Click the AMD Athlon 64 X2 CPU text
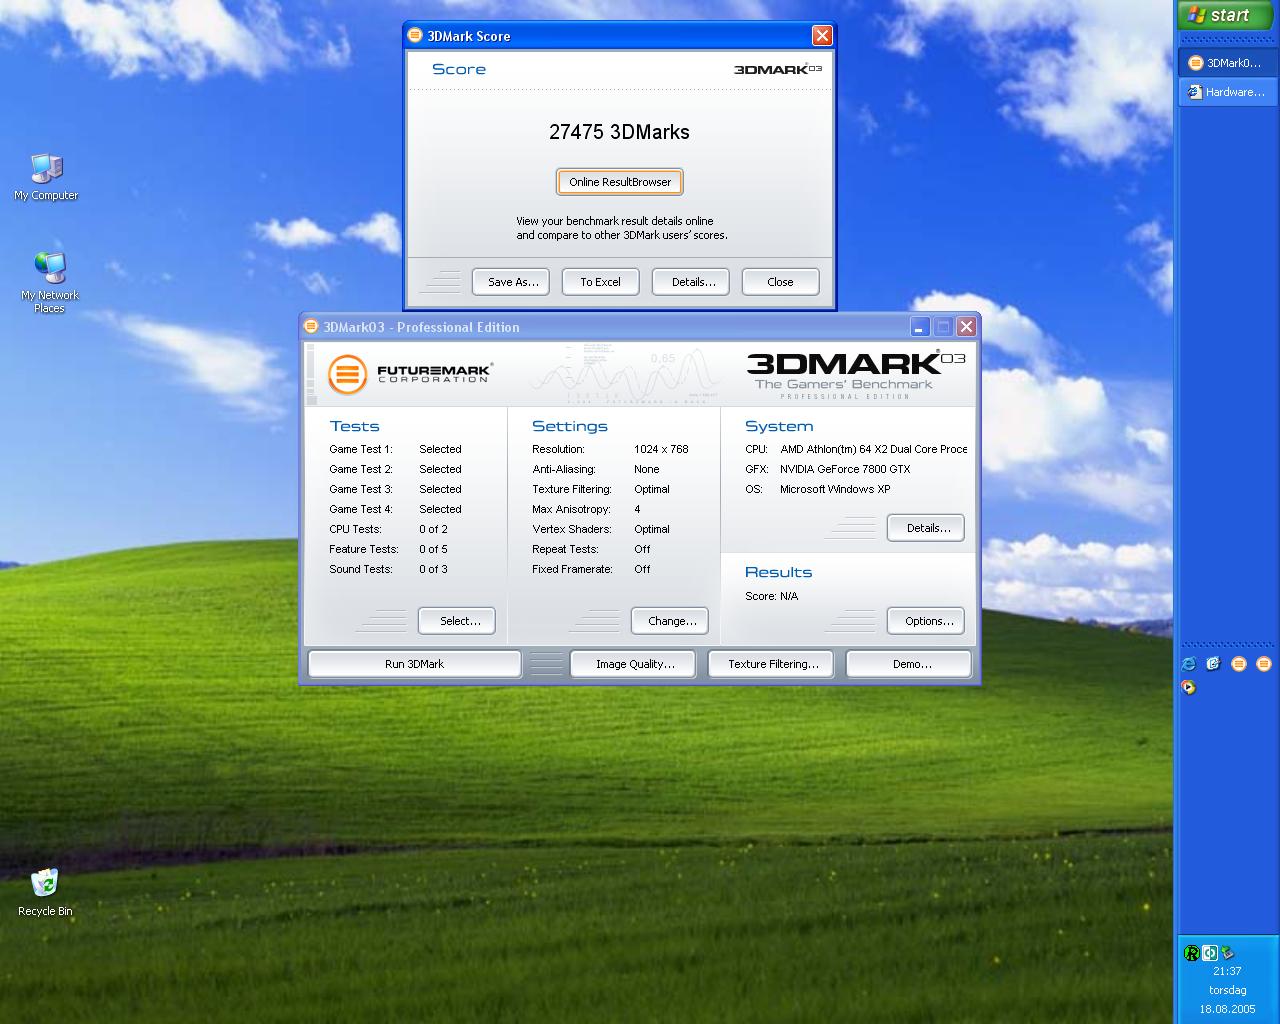 (x=874, y=449)
